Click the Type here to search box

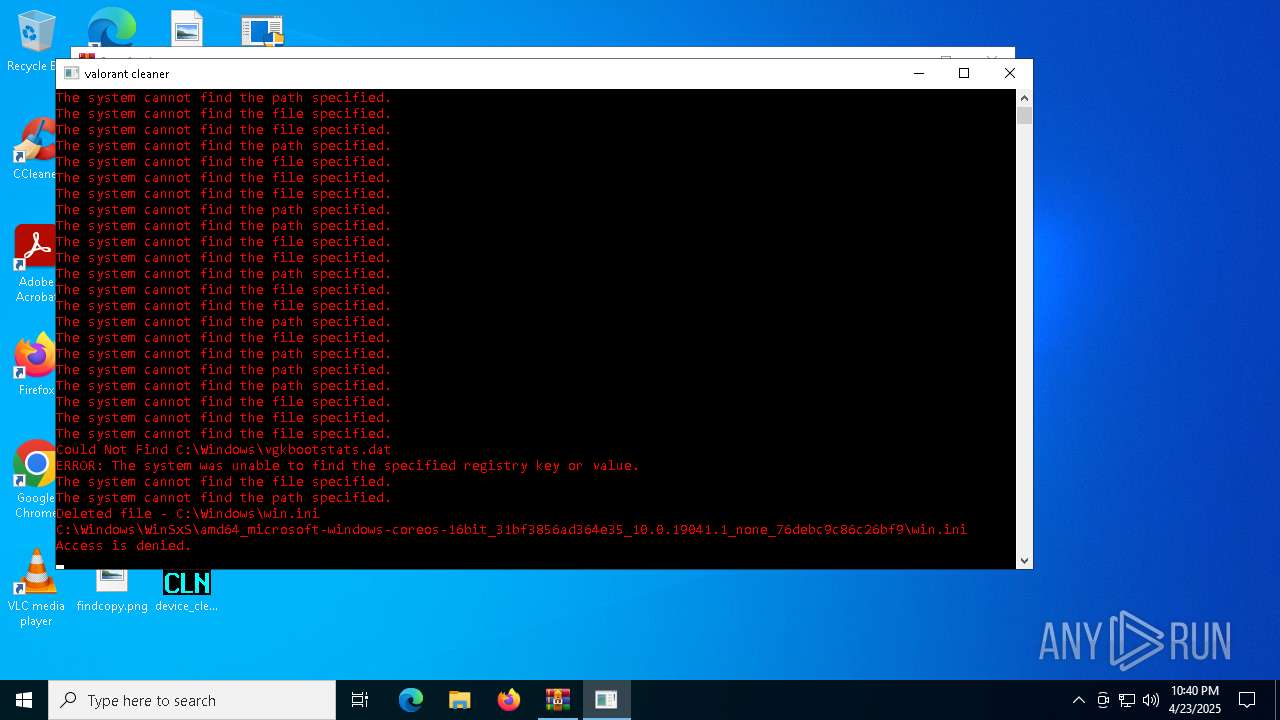(x=192, y=700)
